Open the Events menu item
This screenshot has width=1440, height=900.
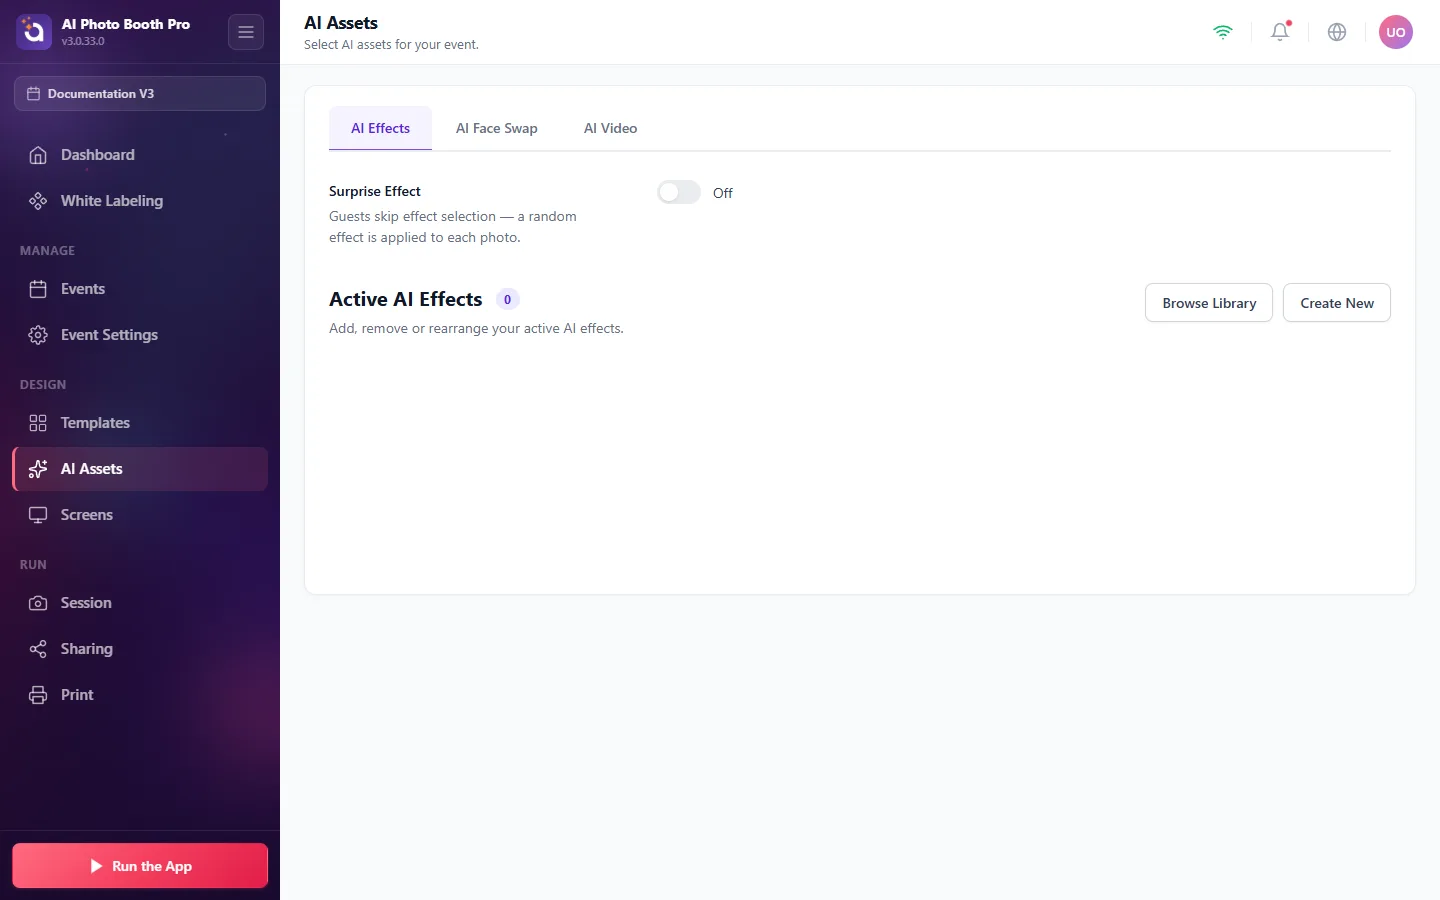(x=140, y=289)
